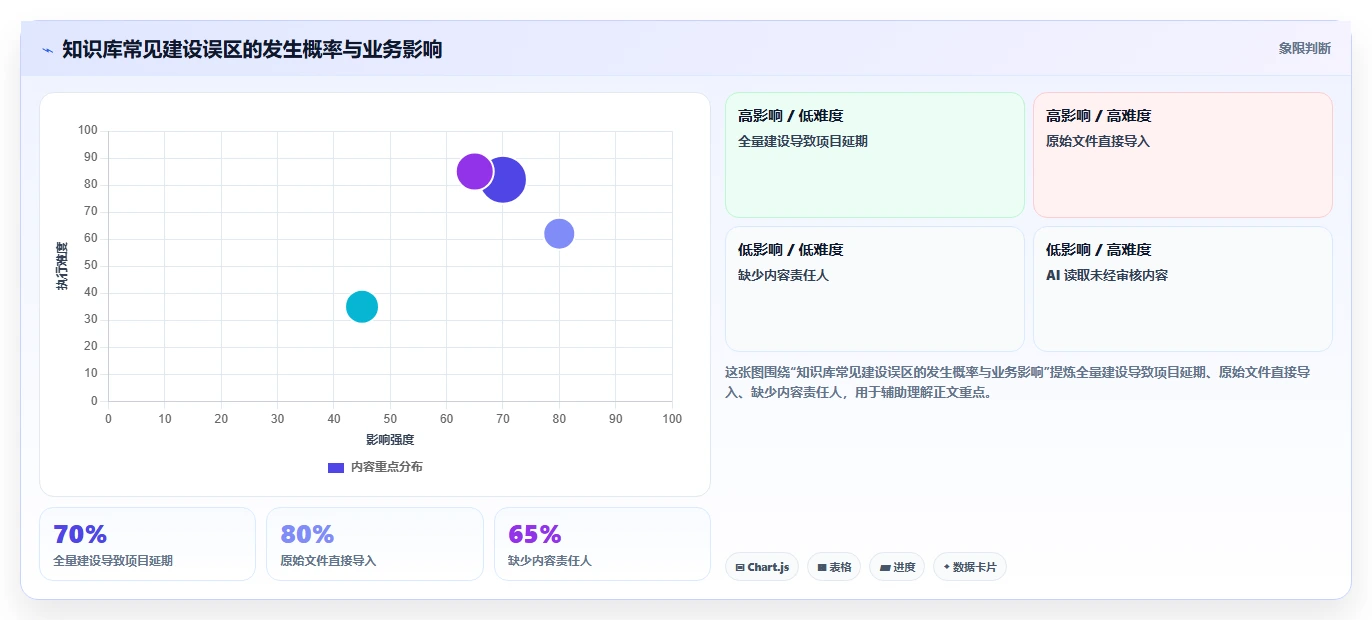Image resolution: width=1372 pixels, height=620 pixels.
Task: Select the large indigo bubble in chart
Action: pyautogui.click(x=503, y=180)
